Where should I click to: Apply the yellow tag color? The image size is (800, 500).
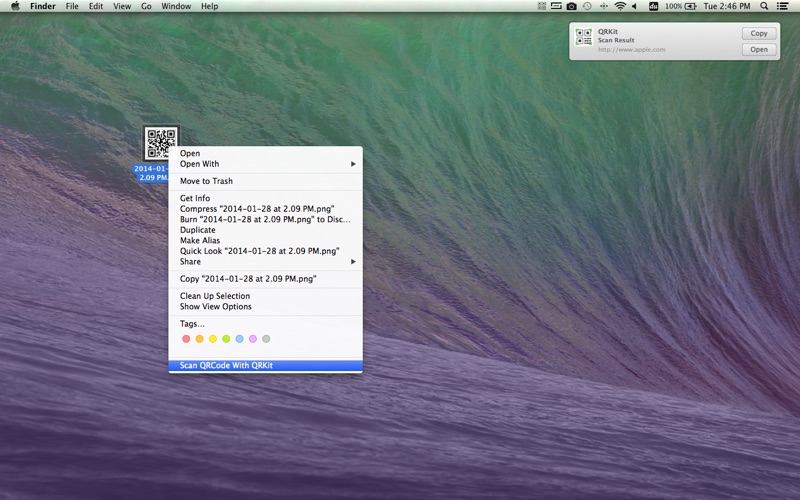213,339
